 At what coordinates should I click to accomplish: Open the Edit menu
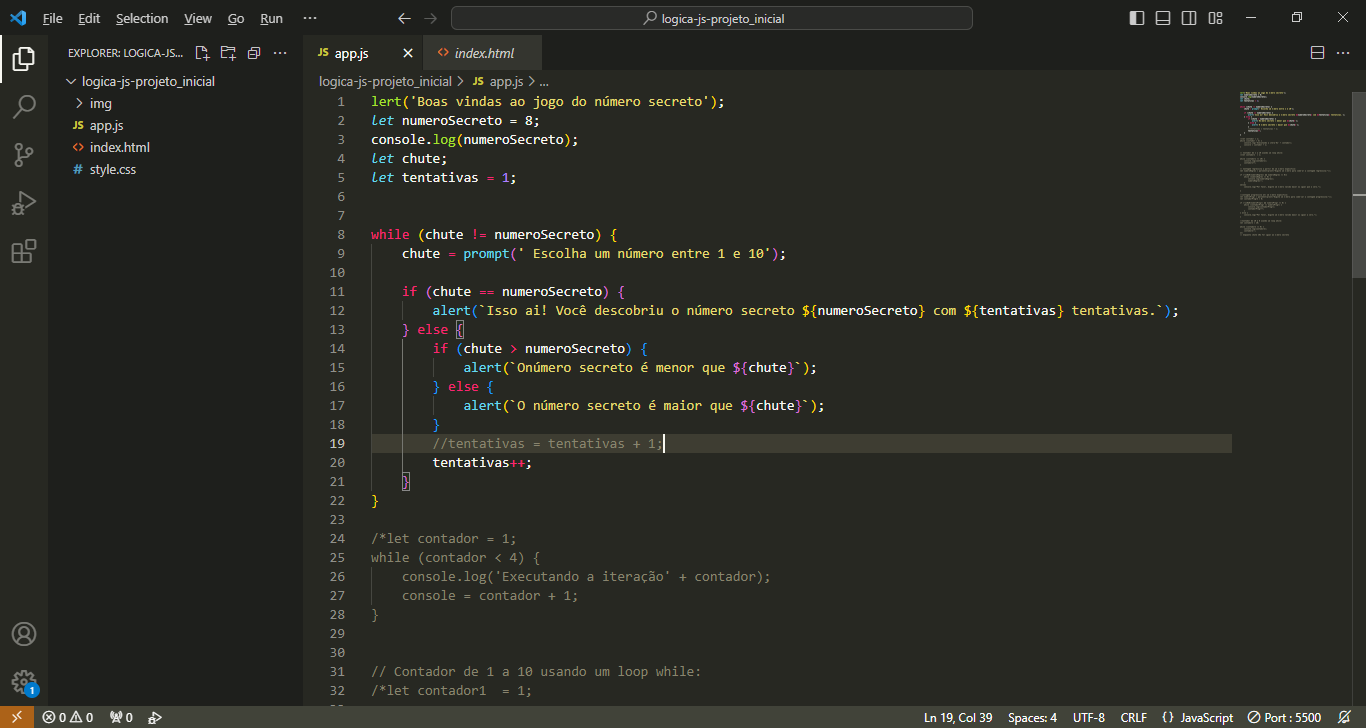click(89, 18)
